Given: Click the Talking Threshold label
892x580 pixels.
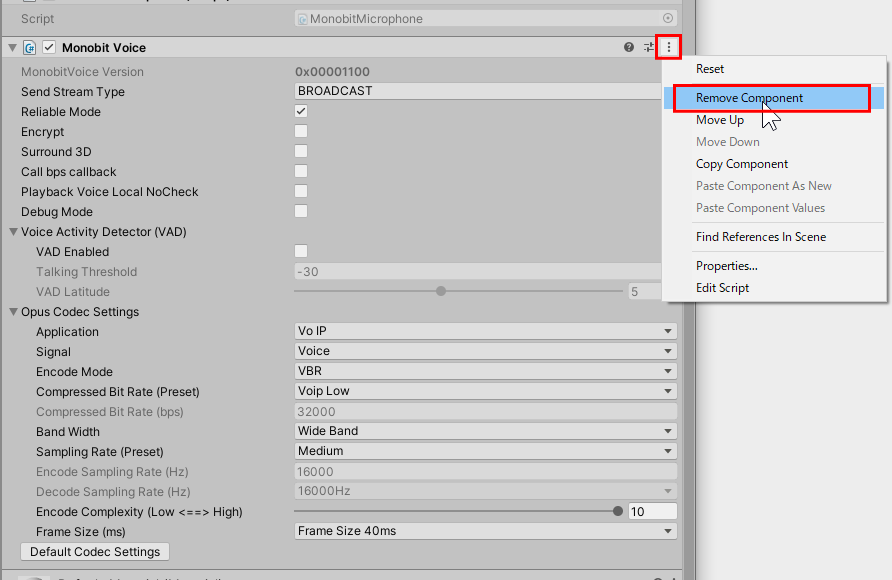Looking at the screenshot, I should (x=86, y=272).
